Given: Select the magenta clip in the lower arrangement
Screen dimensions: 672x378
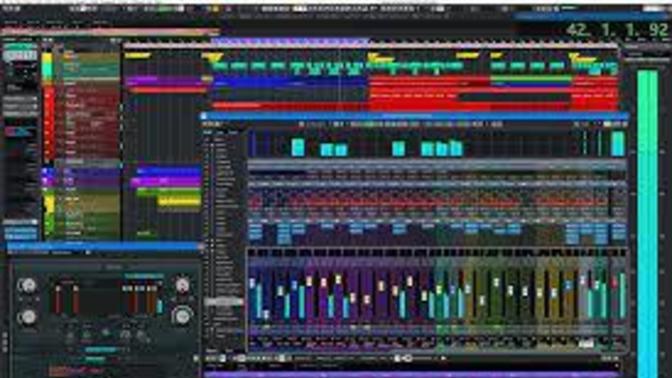Looking at the screenshot, I should [x=165, y=182].
